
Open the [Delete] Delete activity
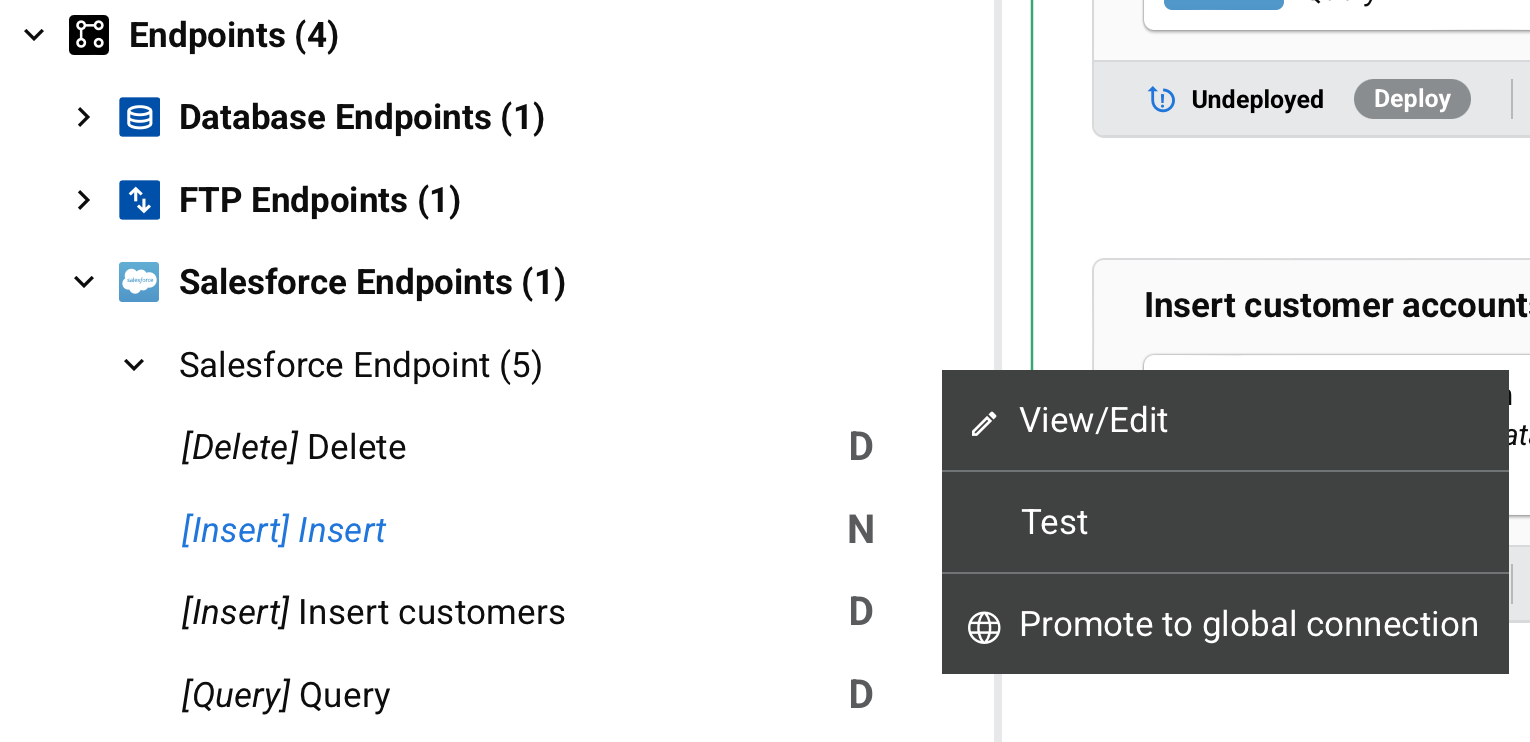click(x=294, y=447)
